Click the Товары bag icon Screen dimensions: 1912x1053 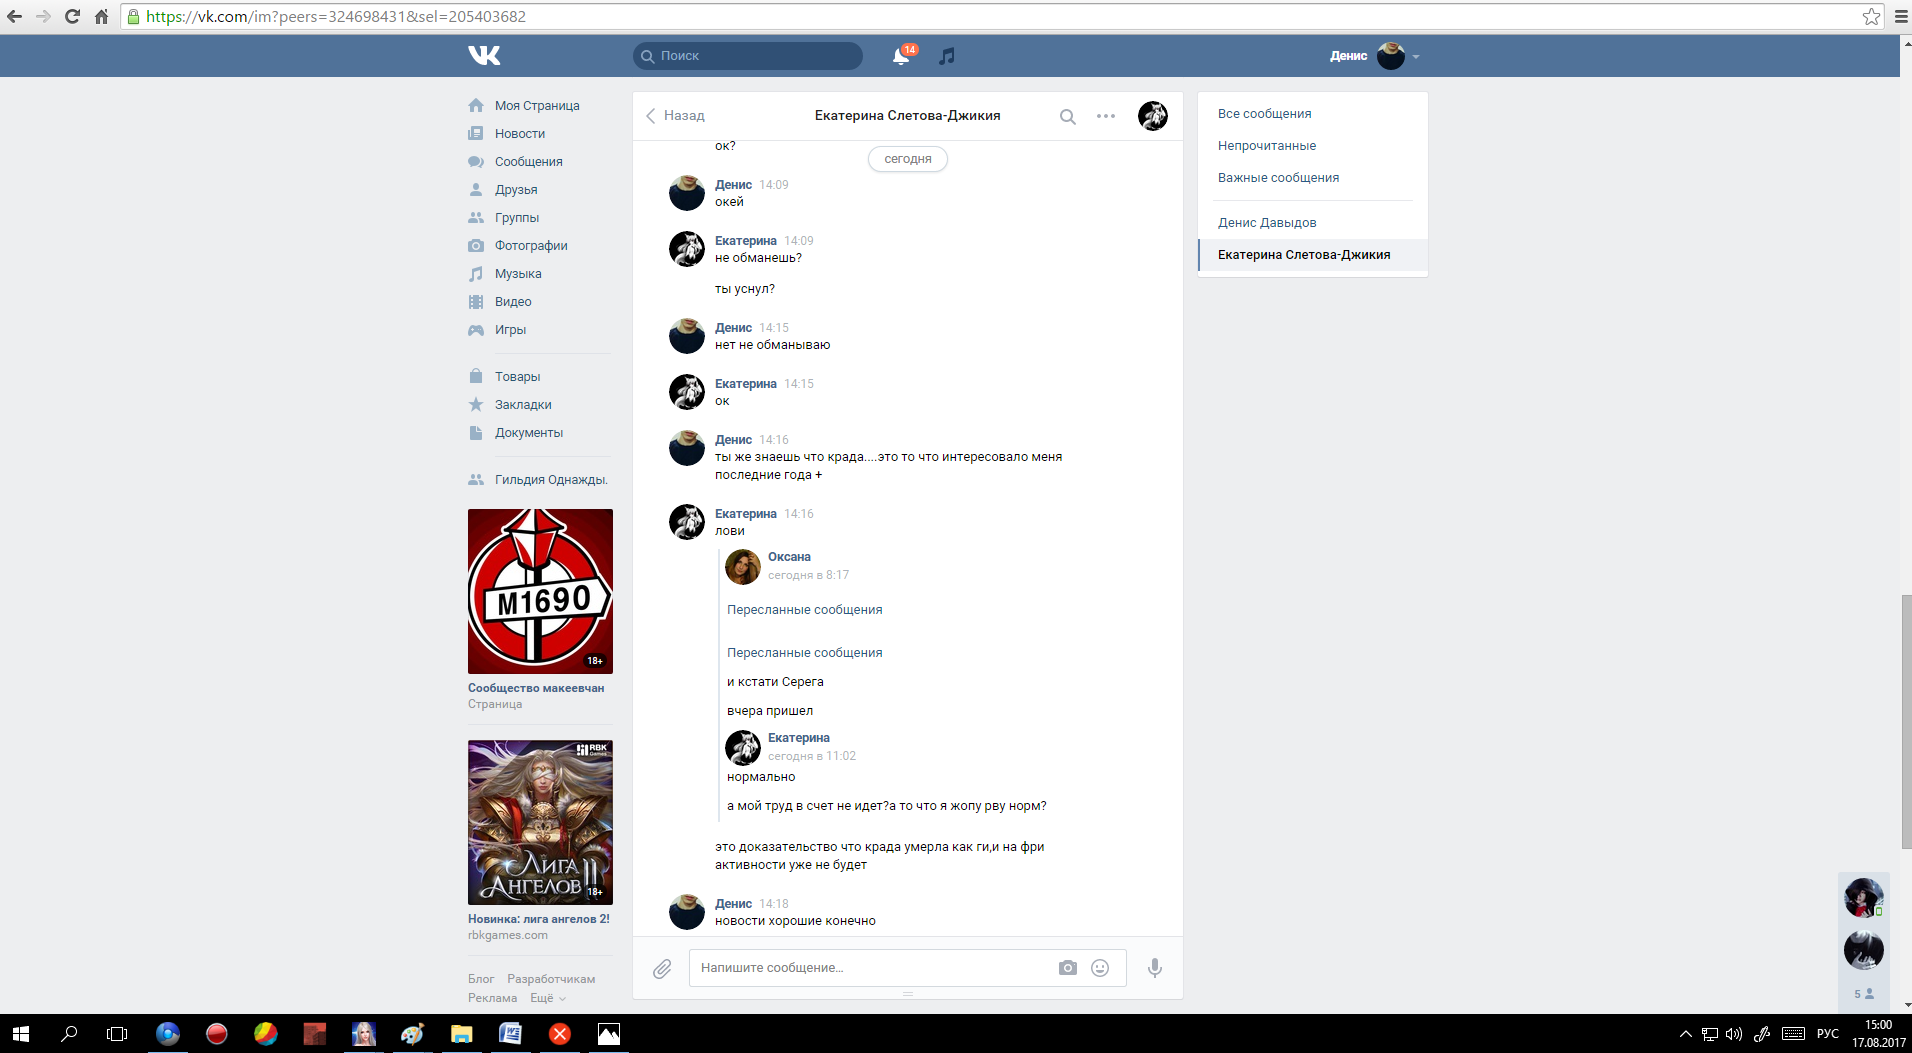(x=476, y=377)
